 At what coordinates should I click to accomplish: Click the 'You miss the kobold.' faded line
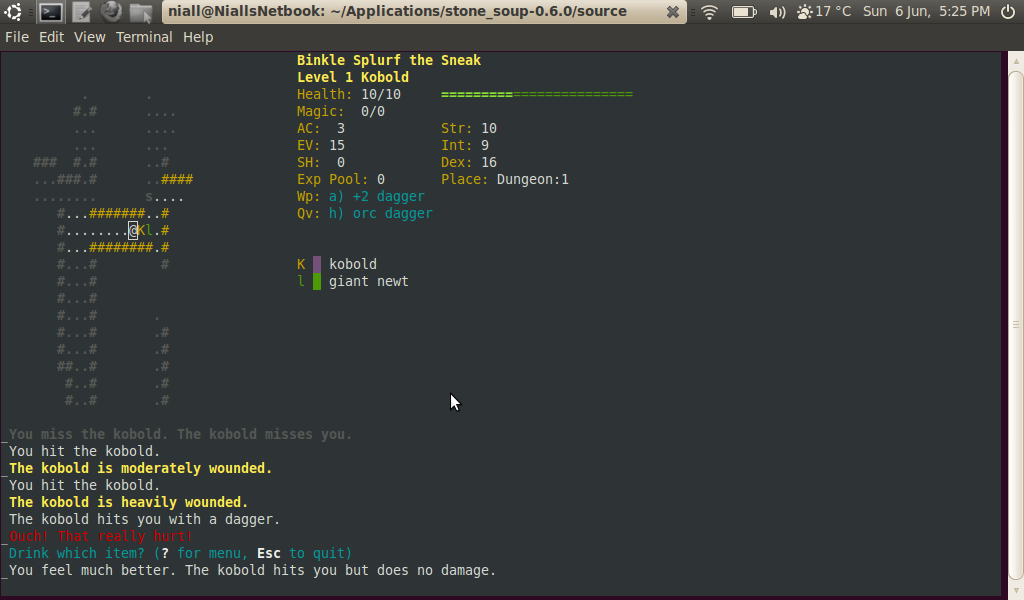point(180,434)
